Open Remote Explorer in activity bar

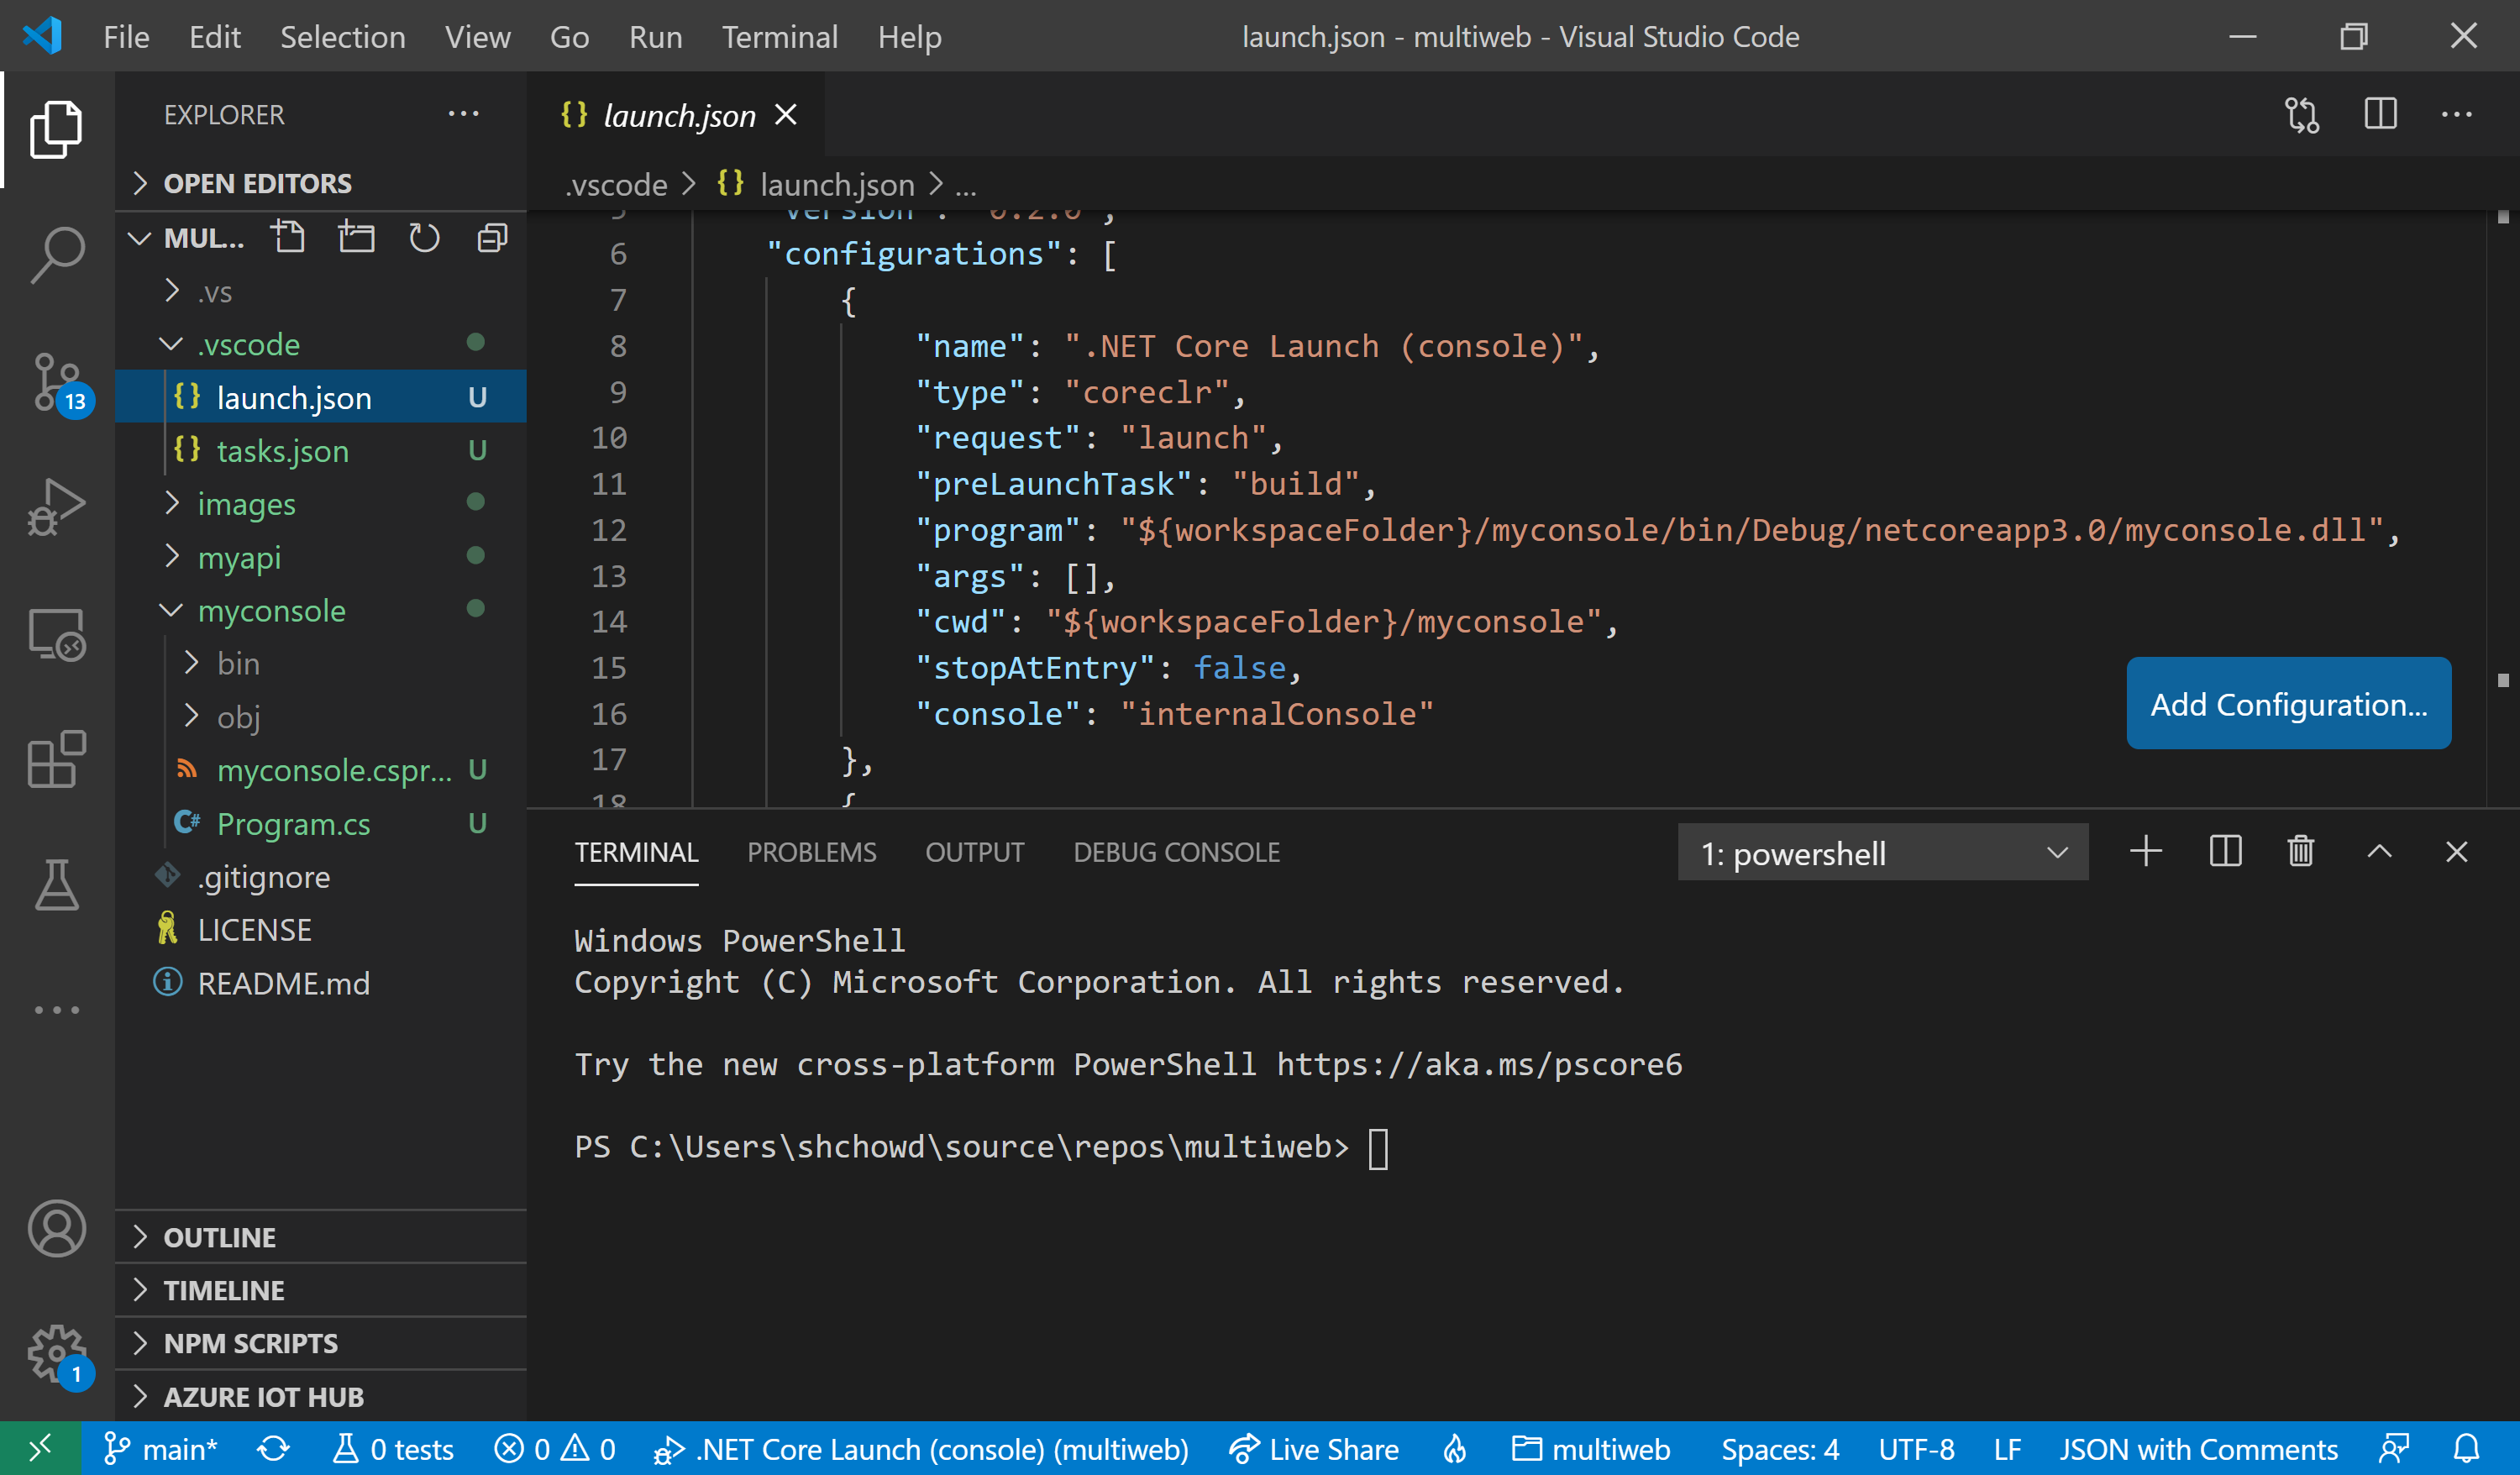coord(57,634)
